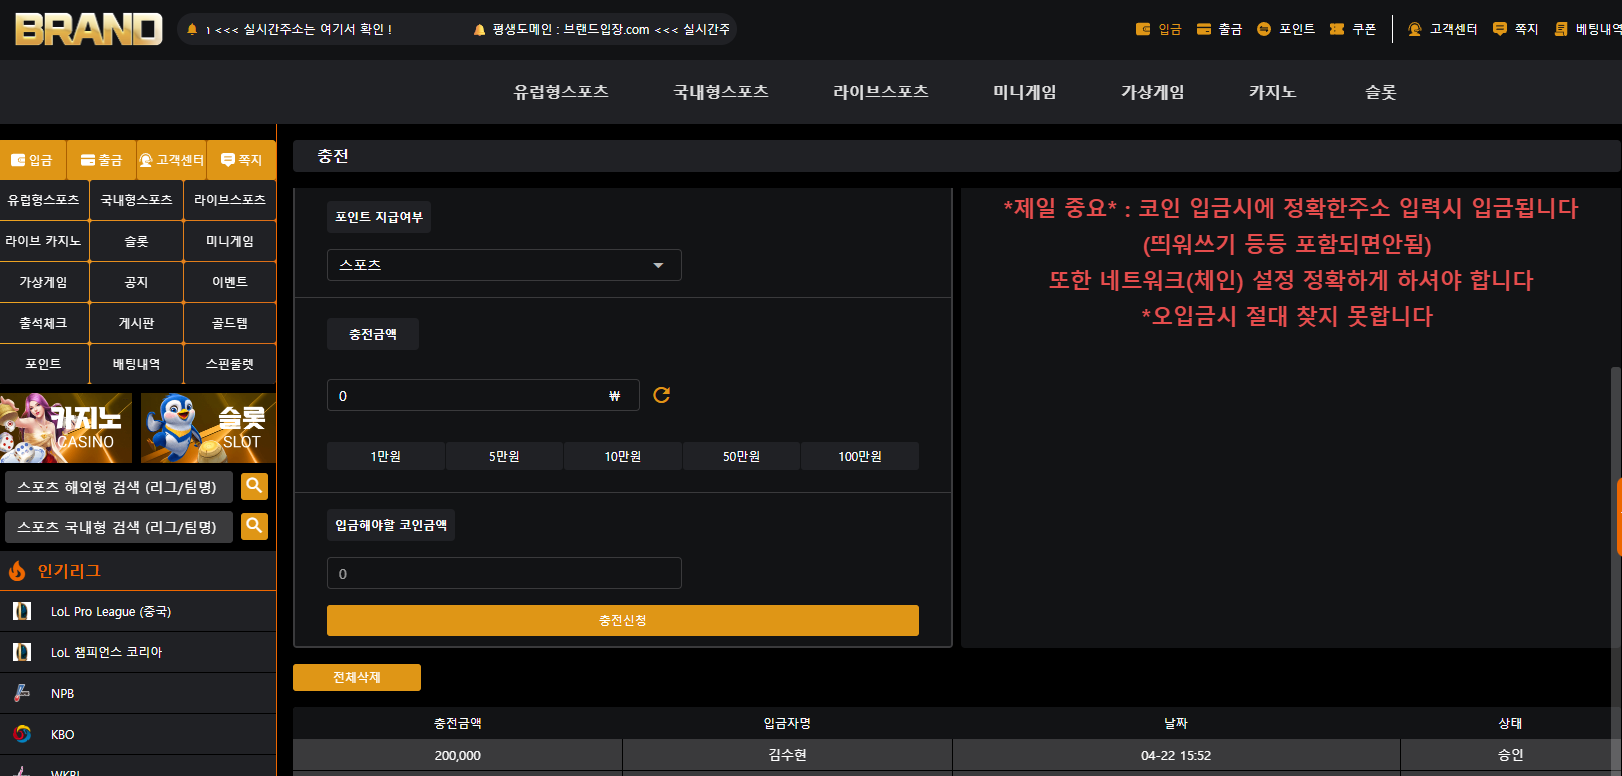This screenshot has height=776, width=1622.
Task: Click the refresh icon beside the amount field
Action: click(661, 395)
